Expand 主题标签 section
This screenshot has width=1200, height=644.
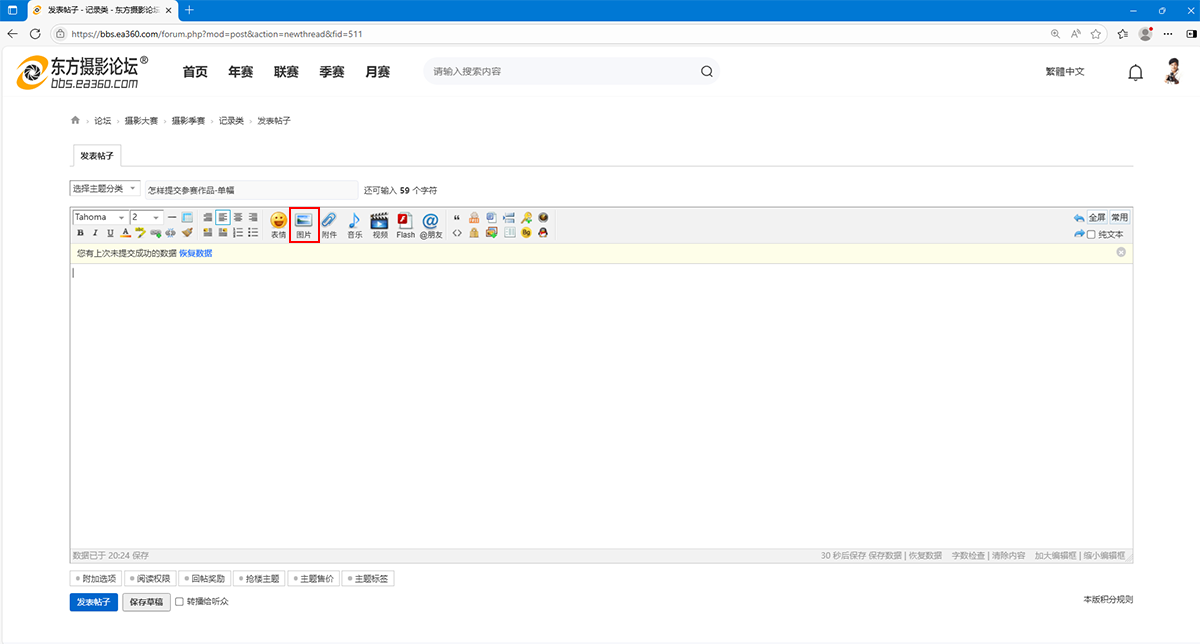368,578
